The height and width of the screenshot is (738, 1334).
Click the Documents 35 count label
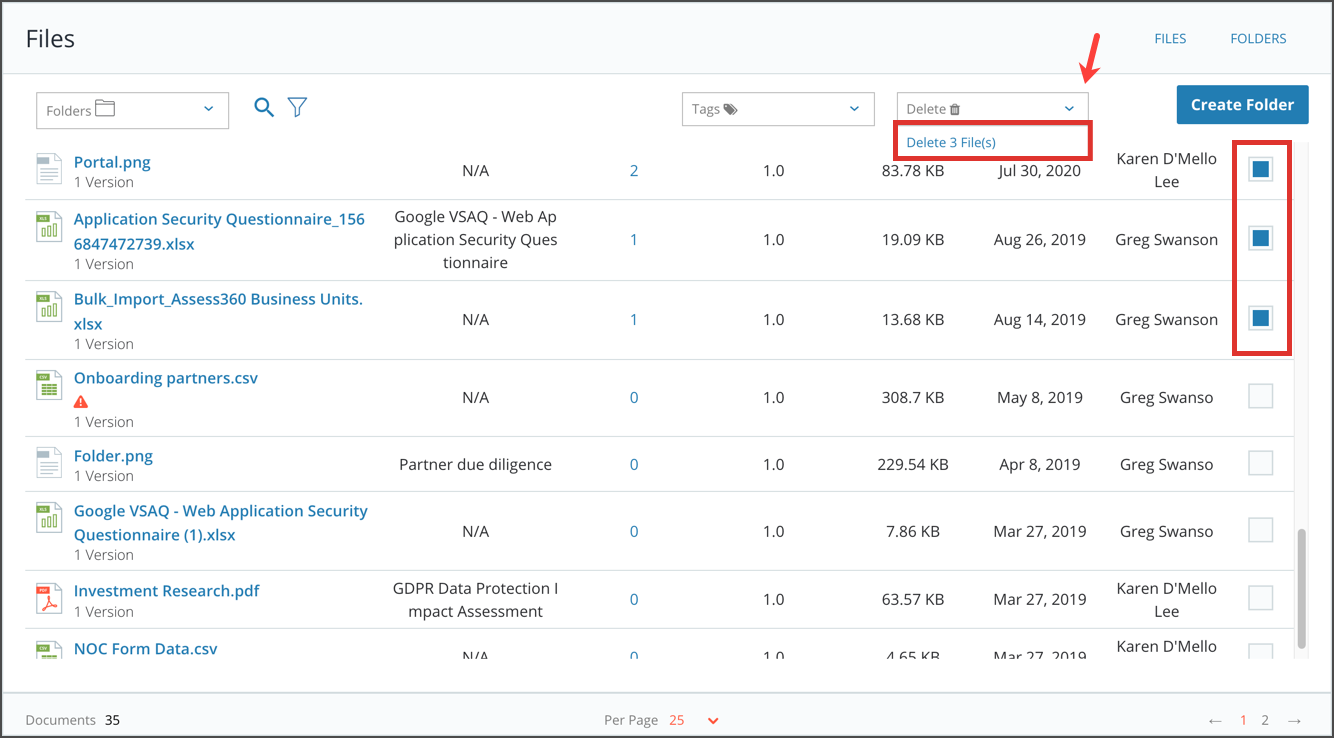[x=73, y=720]
